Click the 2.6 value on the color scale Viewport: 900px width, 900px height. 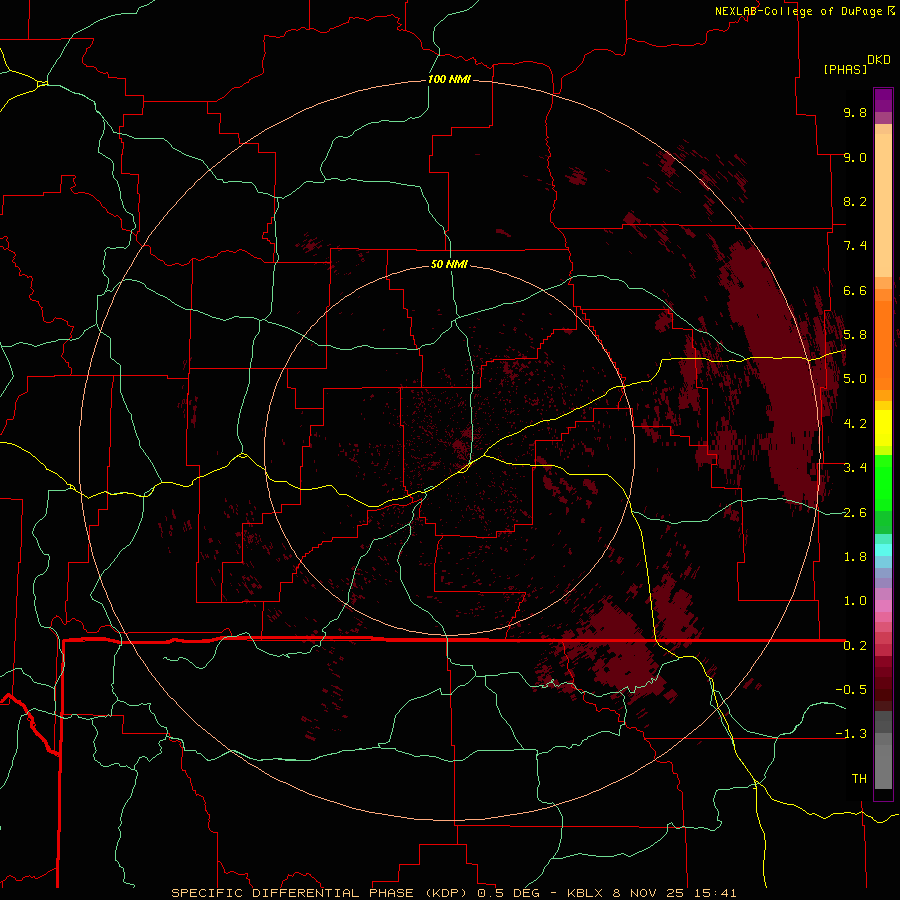click(x=855, y=512)
